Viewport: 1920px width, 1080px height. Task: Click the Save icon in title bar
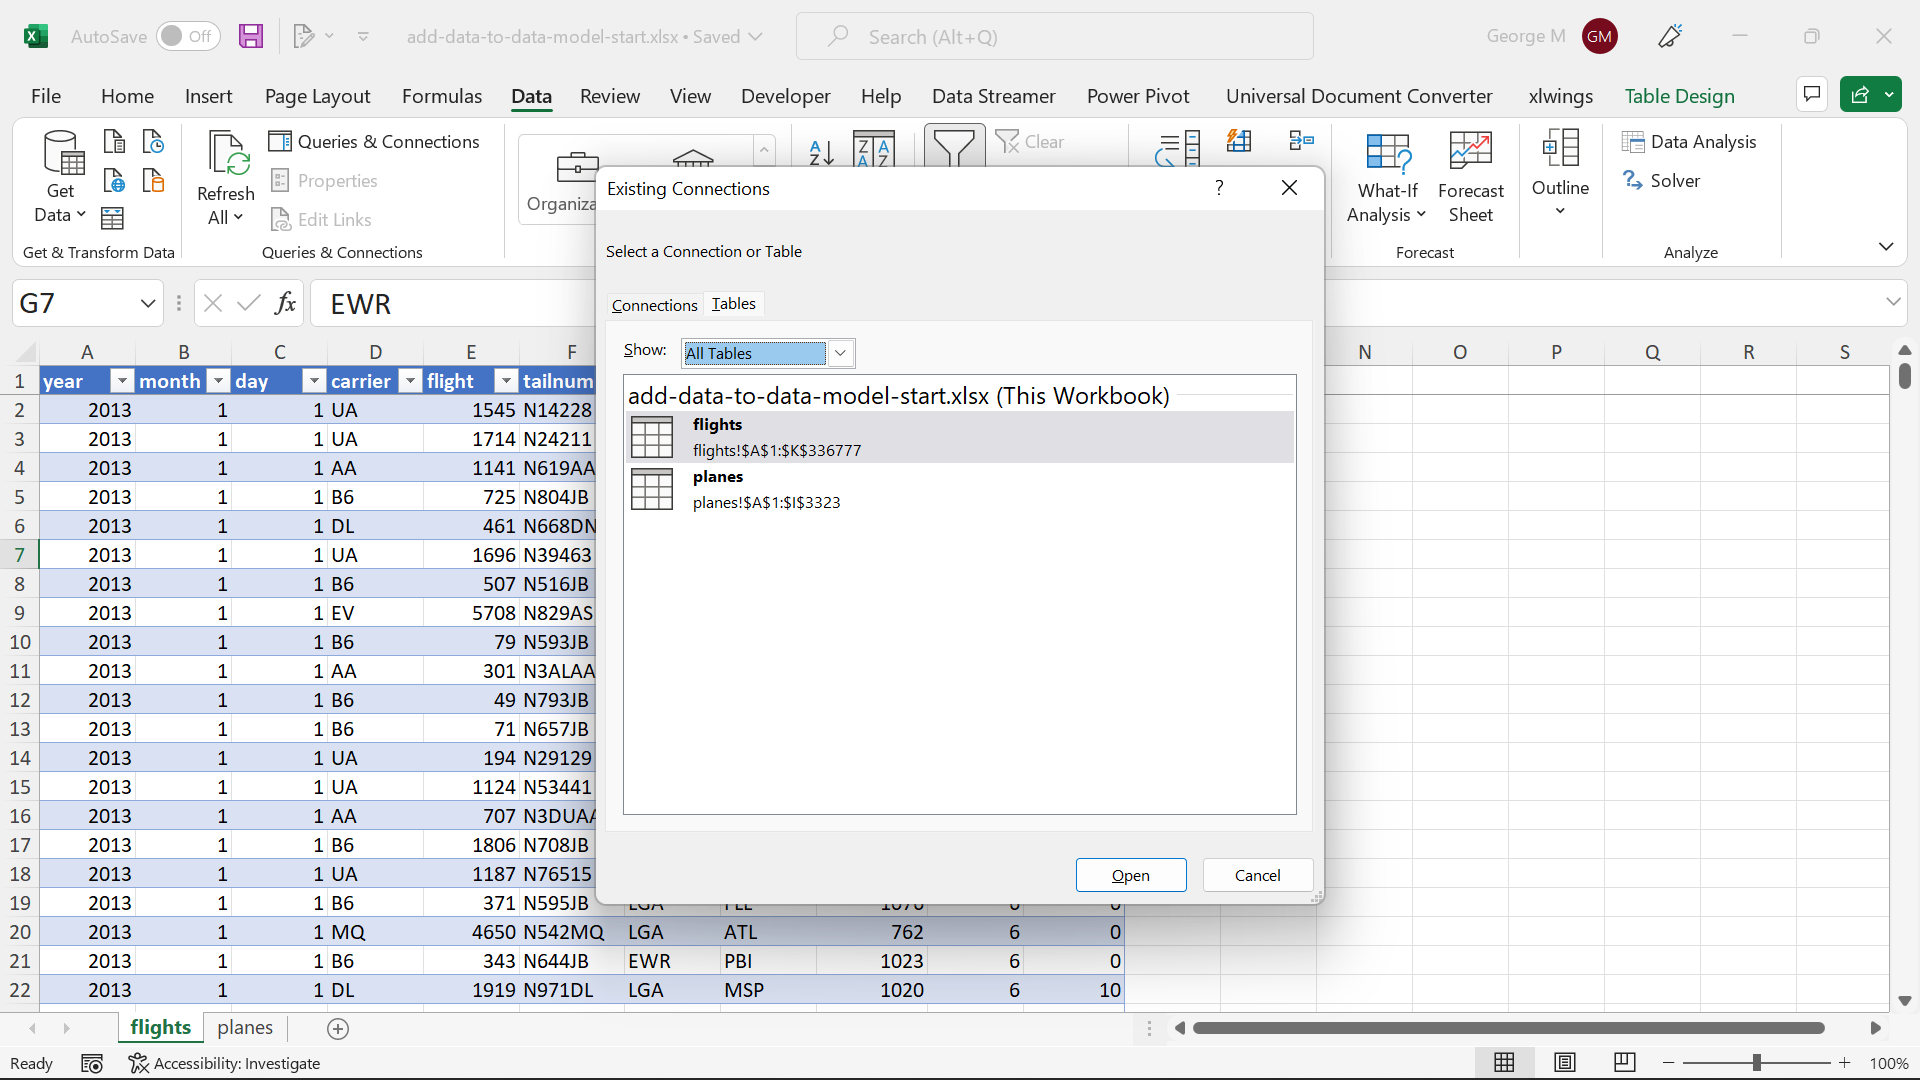click(x=251, y=37)
